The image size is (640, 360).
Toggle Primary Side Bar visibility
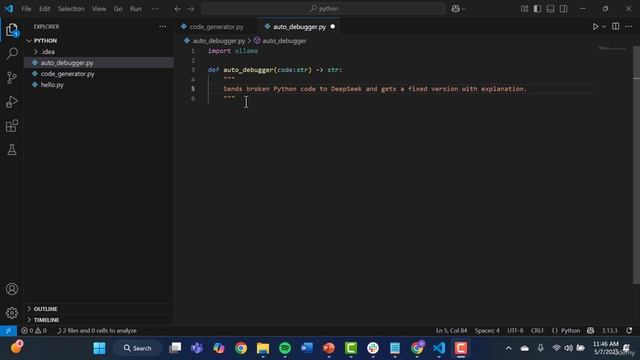tap(538, 9)
